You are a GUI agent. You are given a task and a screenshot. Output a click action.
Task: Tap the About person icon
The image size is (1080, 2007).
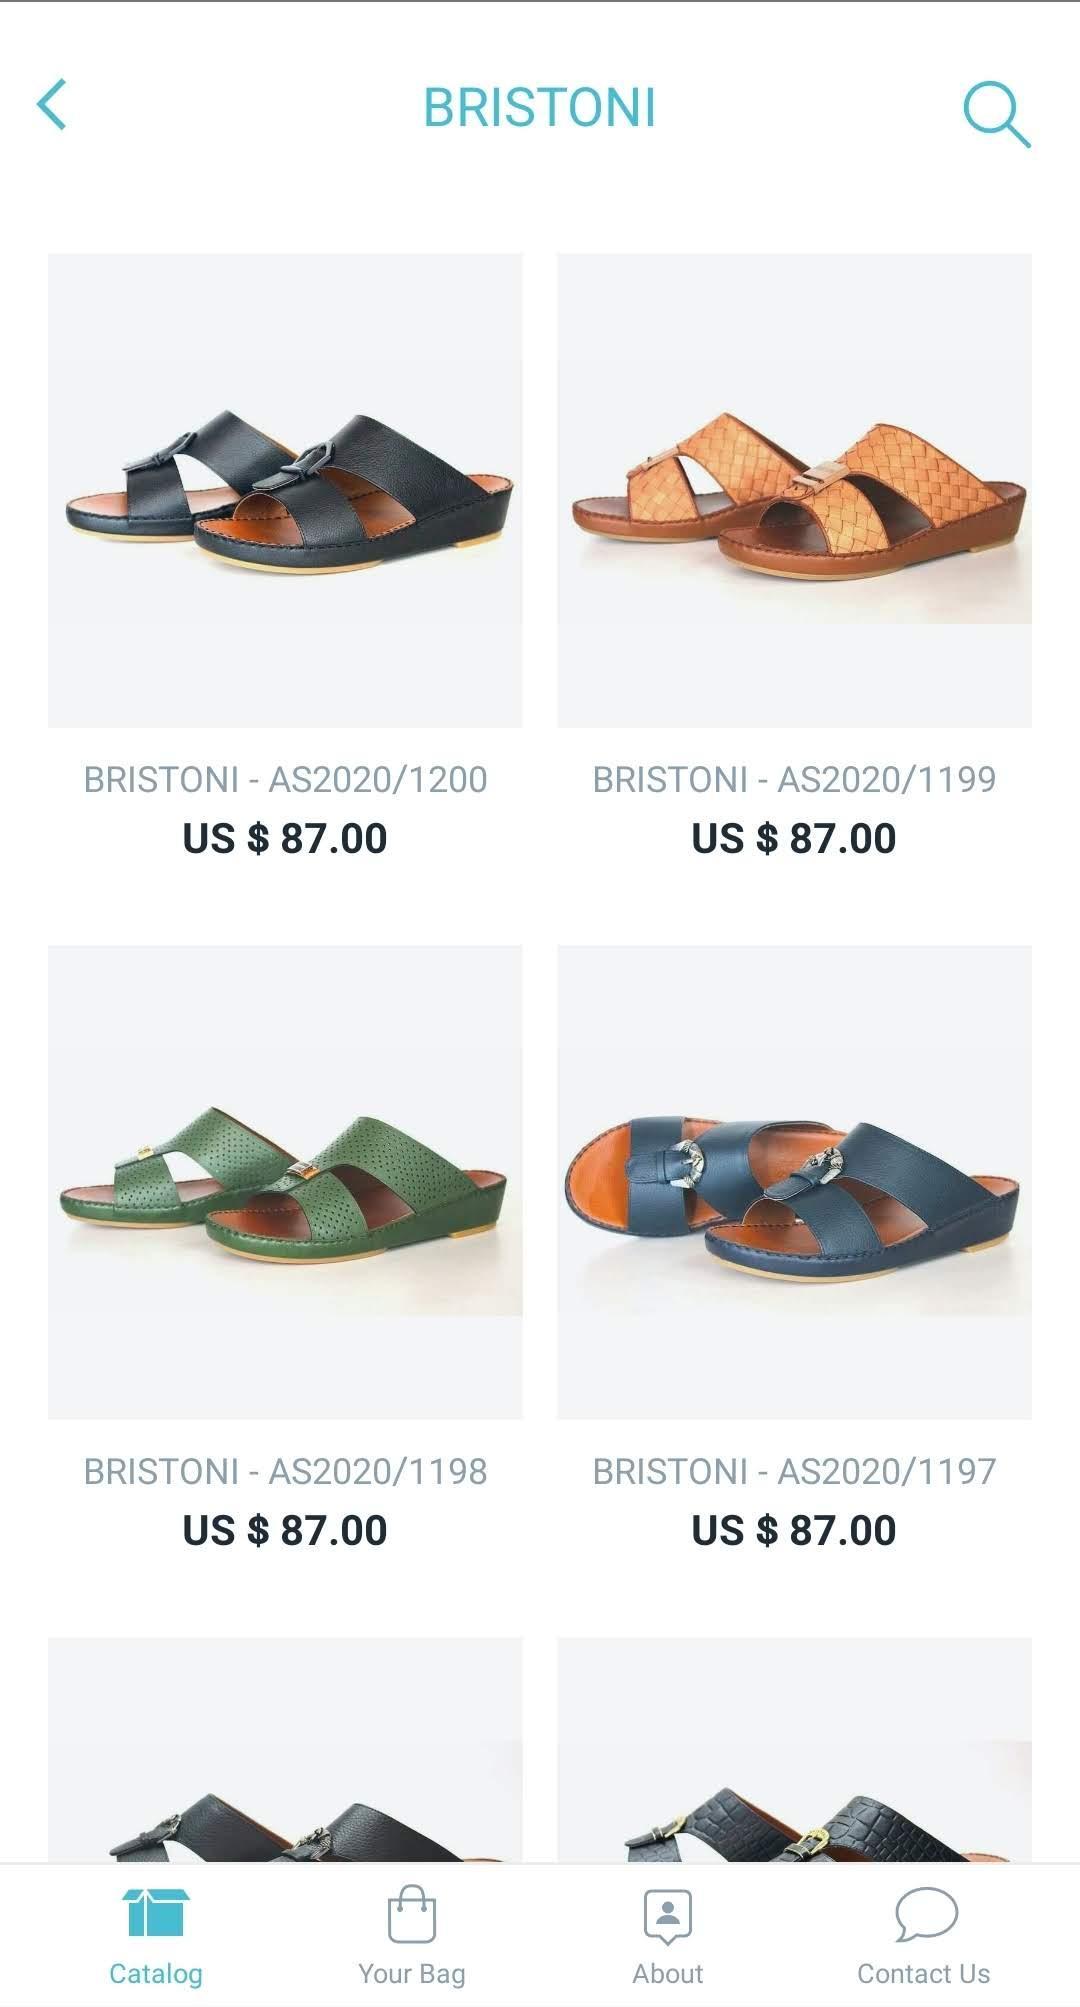668,1915
